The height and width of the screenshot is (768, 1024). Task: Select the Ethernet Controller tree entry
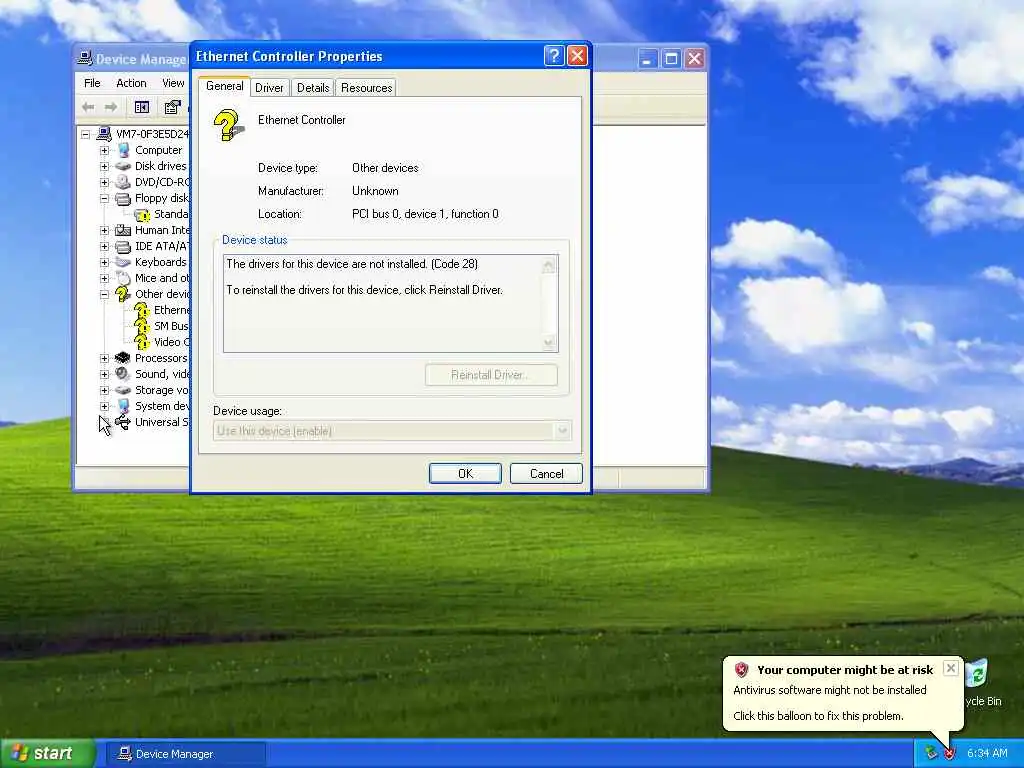pyautogui.click(x=171, y=310)
